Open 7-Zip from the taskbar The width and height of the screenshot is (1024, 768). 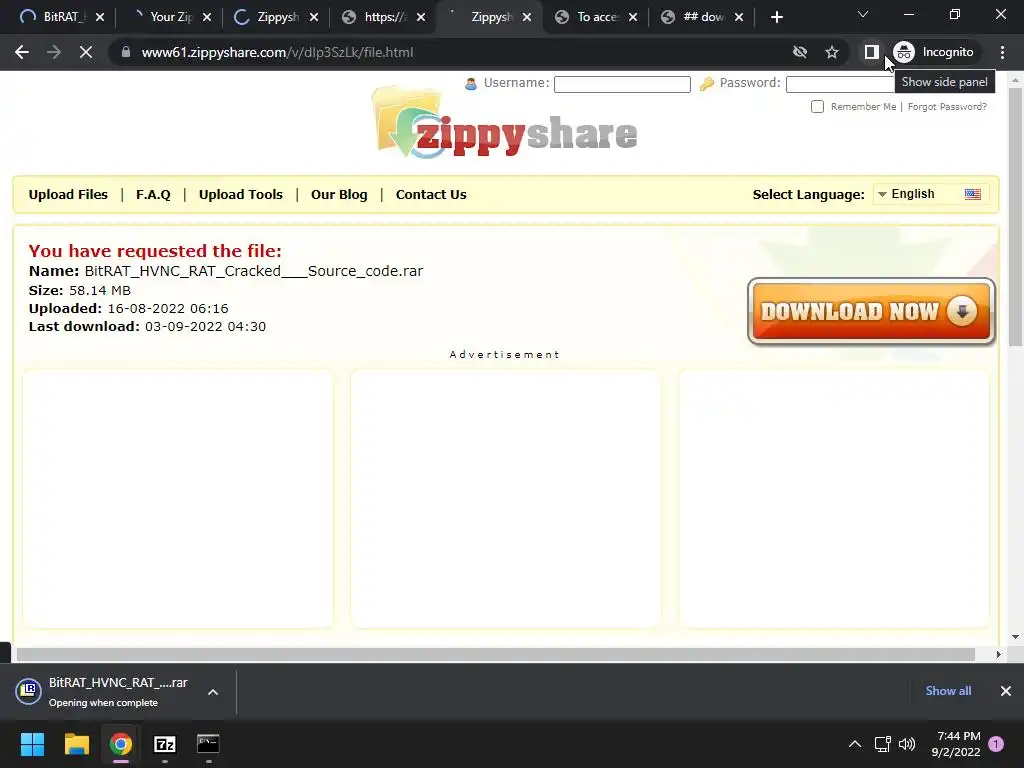(x=165, y=744)
